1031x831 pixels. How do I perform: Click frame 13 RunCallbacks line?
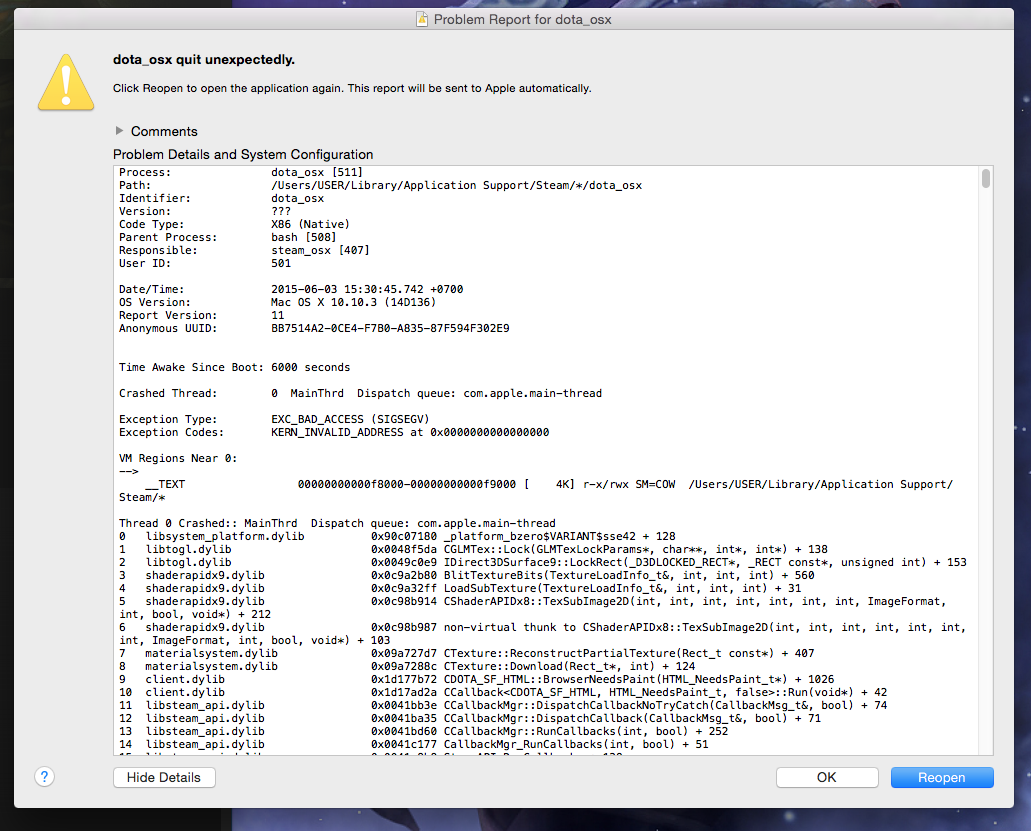pos(423,731)
